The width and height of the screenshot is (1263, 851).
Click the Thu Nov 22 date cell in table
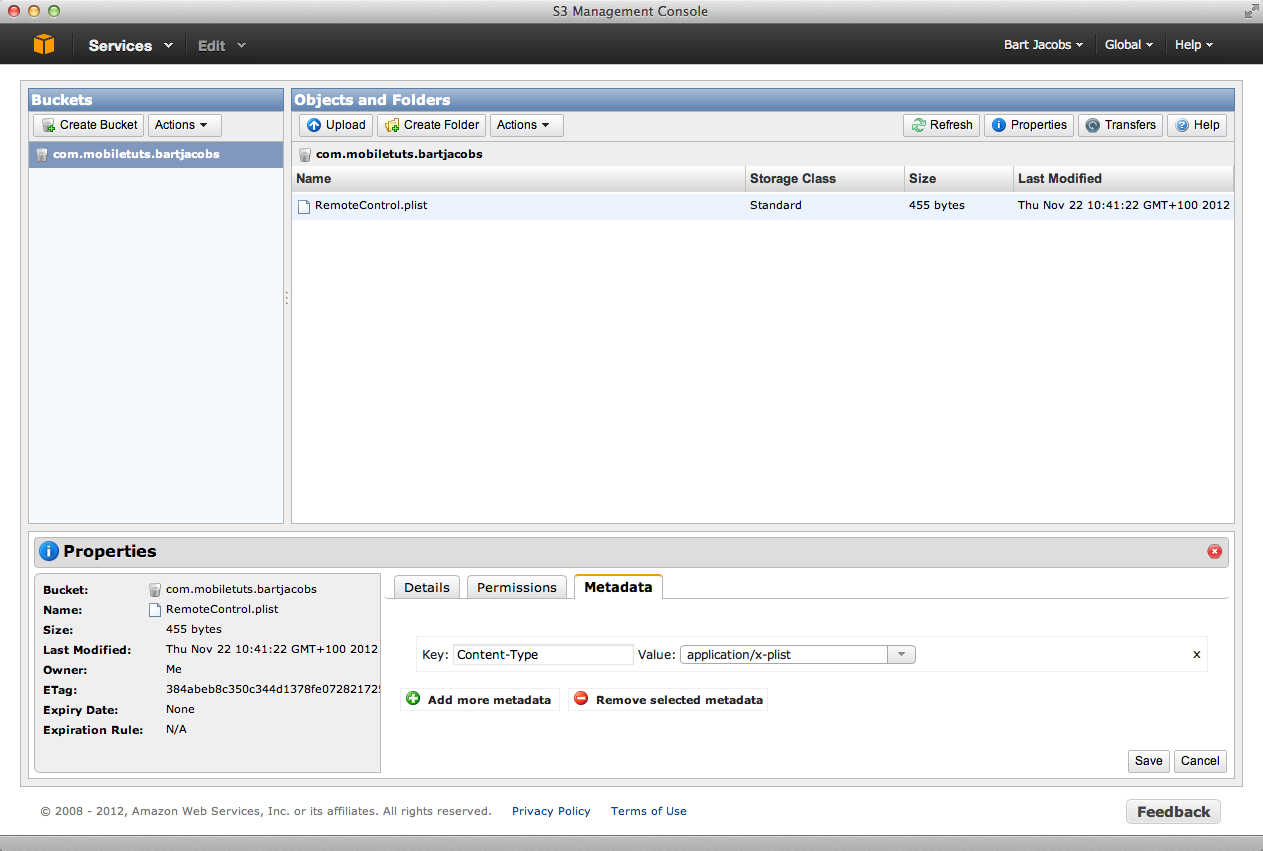pos(1124,205)
